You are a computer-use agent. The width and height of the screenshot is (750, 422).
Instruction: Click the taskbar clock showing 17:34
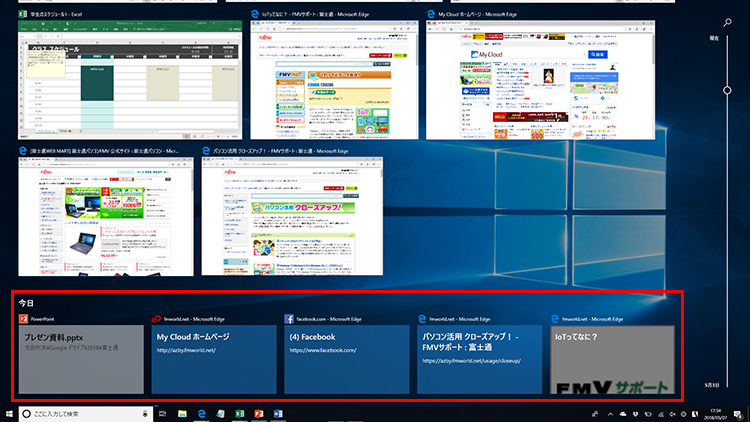712,413
